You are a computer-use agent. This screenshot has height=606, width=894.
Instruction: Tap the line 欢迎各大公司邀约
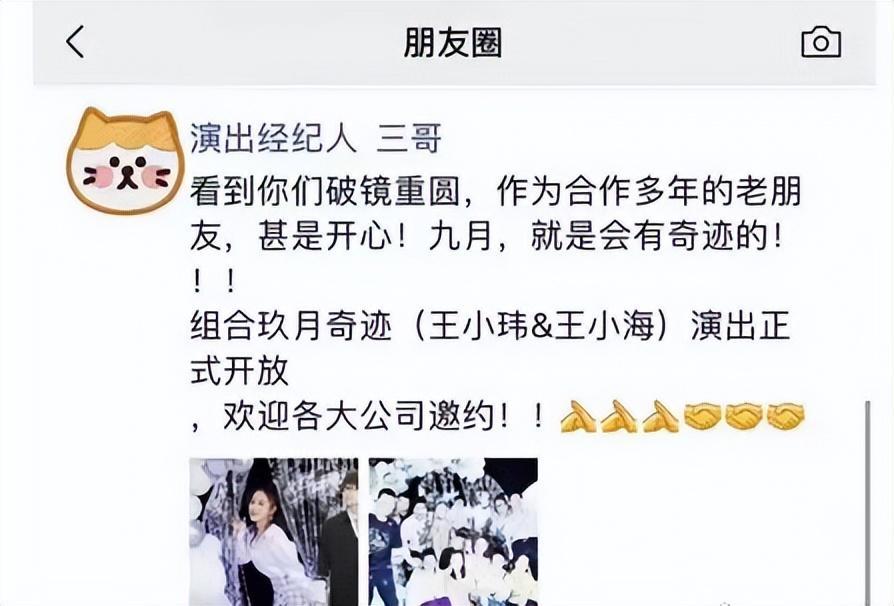[x=358, y=416]
